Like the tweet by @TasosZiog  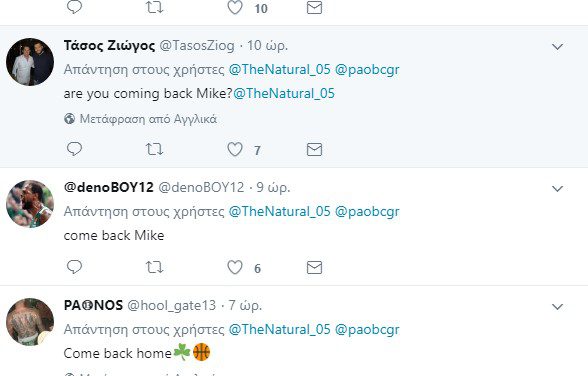click(235, 149)
